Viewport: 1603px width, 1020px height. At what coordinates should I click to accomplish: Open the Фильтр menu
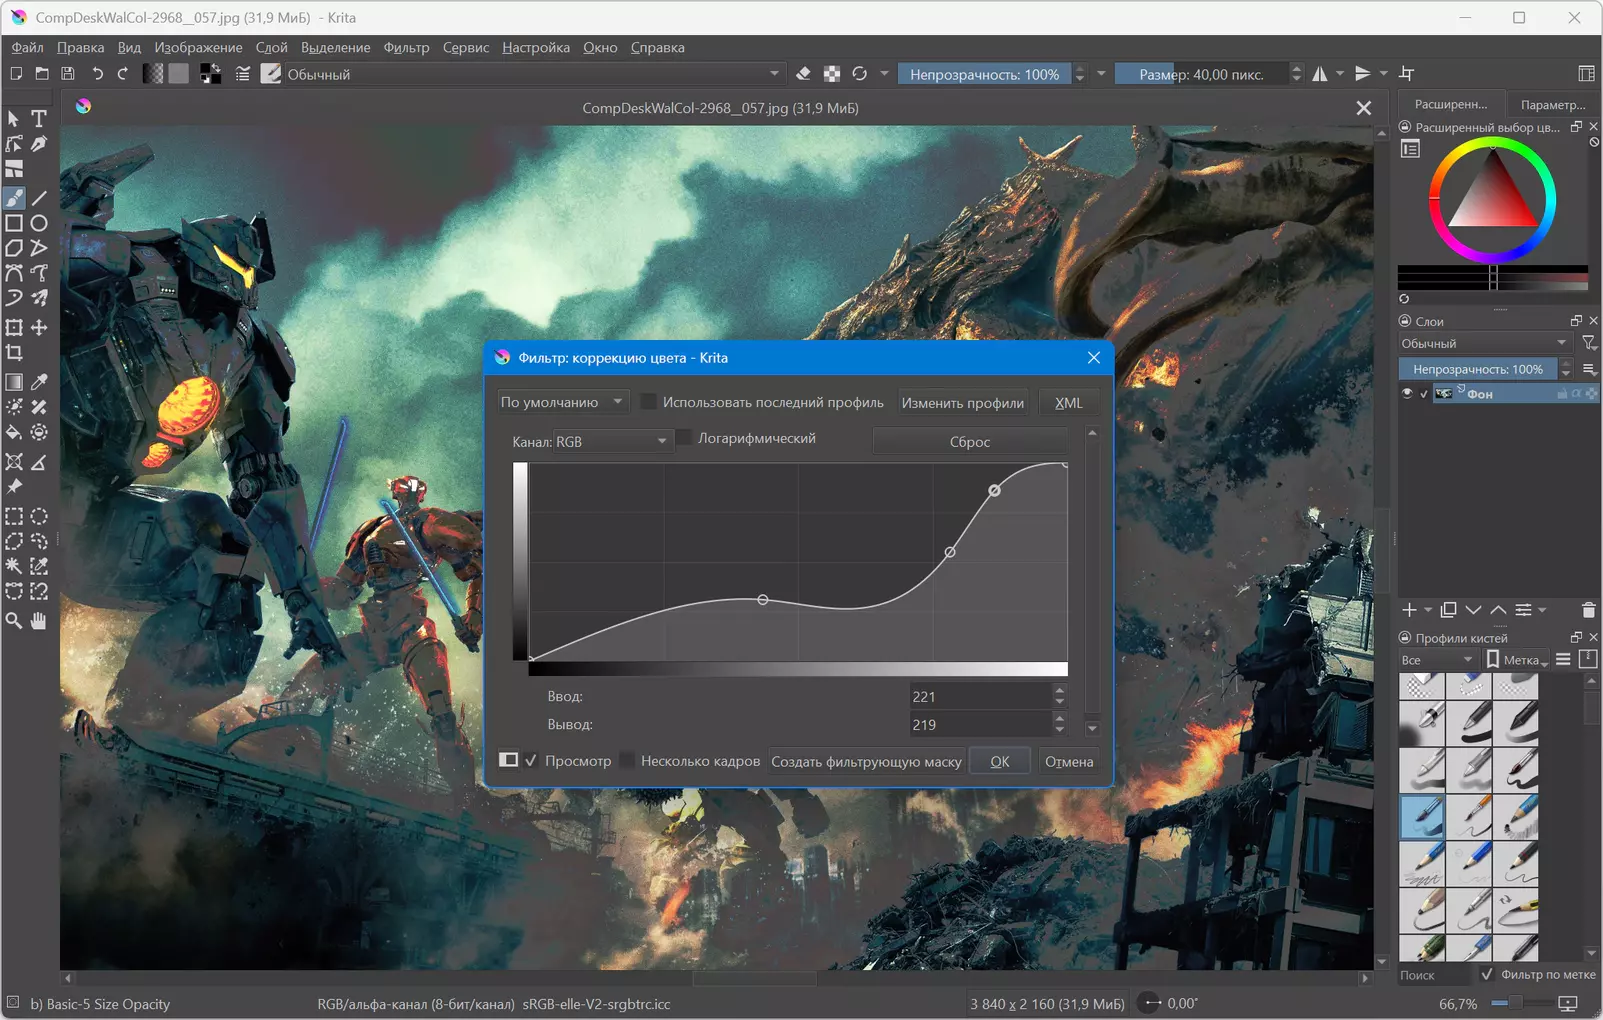pos(406,47)
